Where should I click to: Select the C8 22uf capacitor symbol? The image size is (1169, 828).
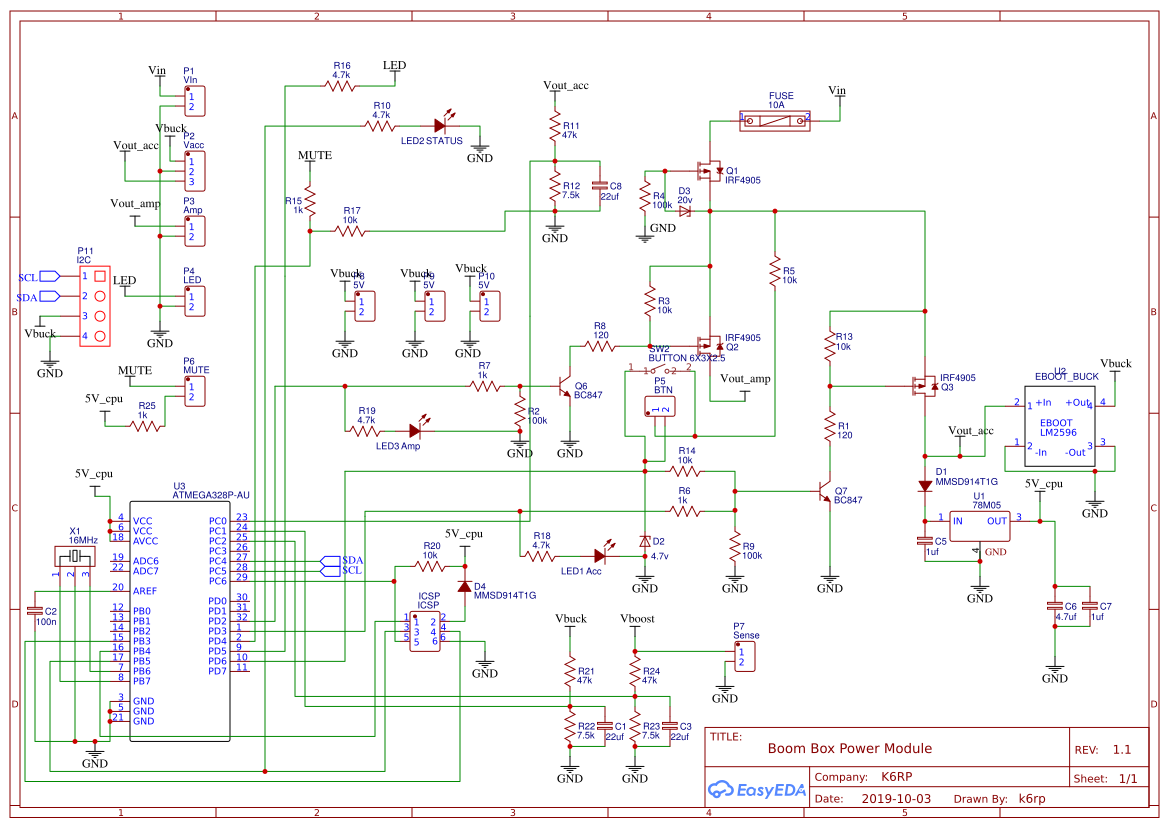tap(599, 186)
